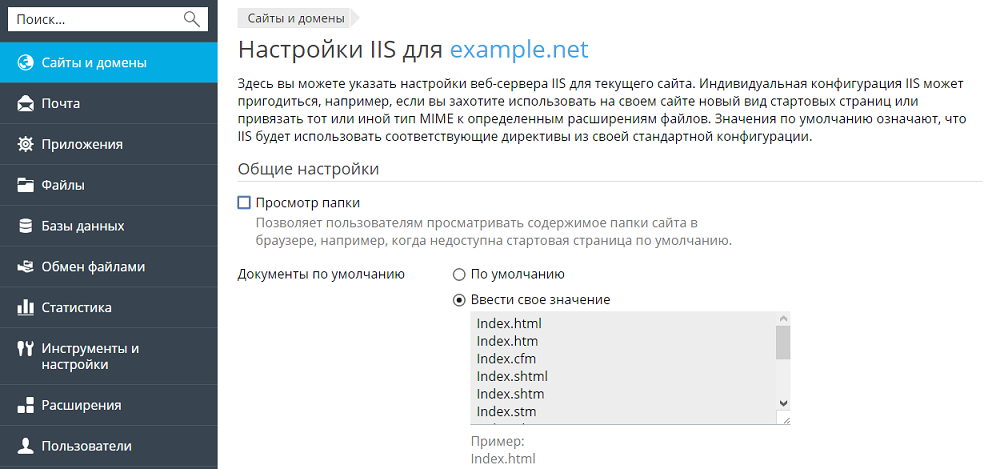The image size is (988, 469).
Task: Click the Сайты и домены breadcrumb
Action: [x=293, y=18]
